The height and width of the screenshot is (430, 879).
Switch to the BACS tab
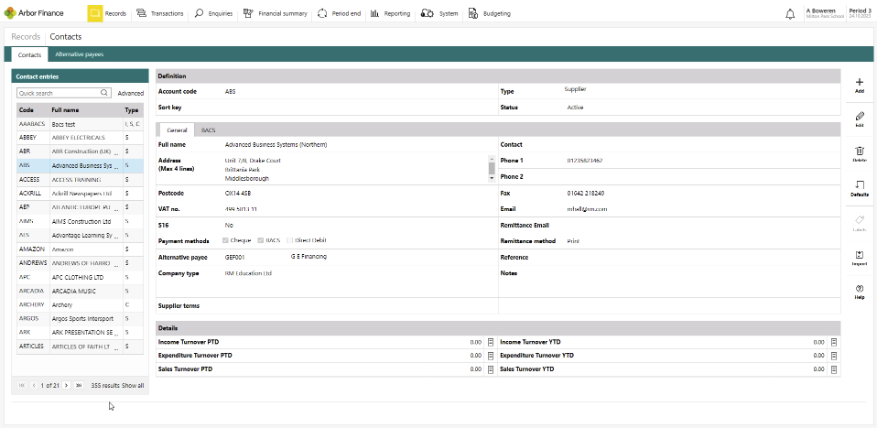coord(209,130)
